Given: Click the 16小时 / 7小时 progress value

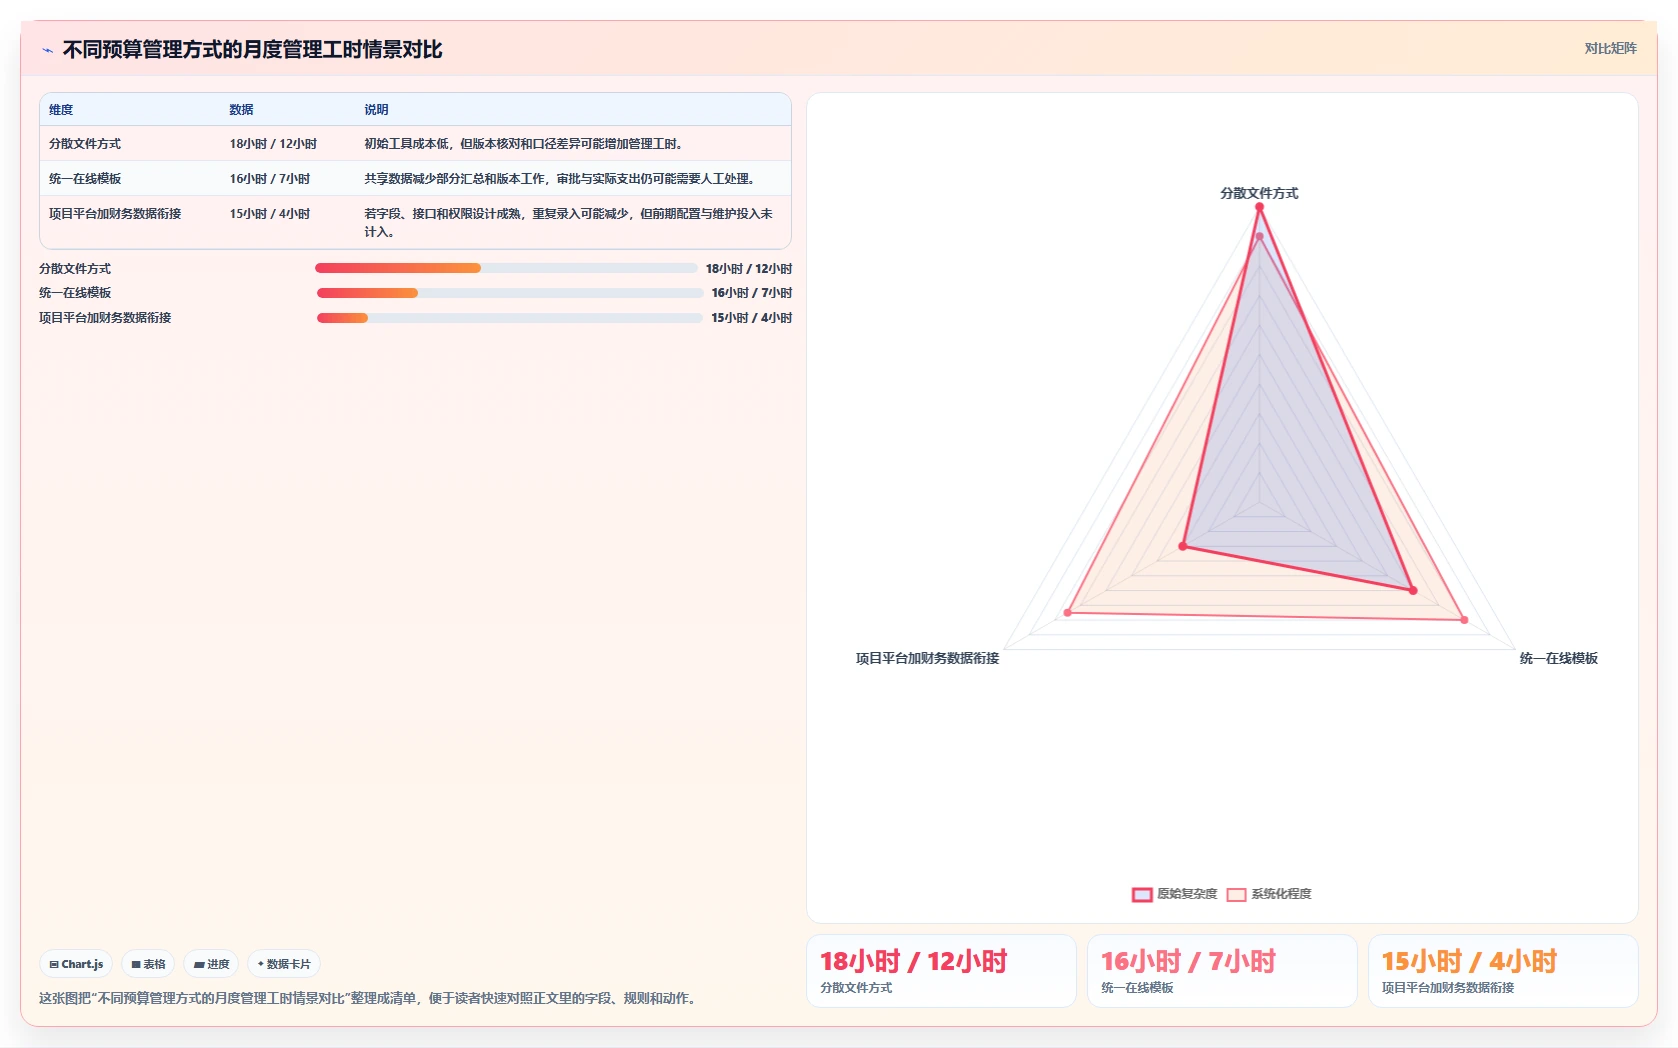Looking at the screenshot, I should tap(752, 293).
